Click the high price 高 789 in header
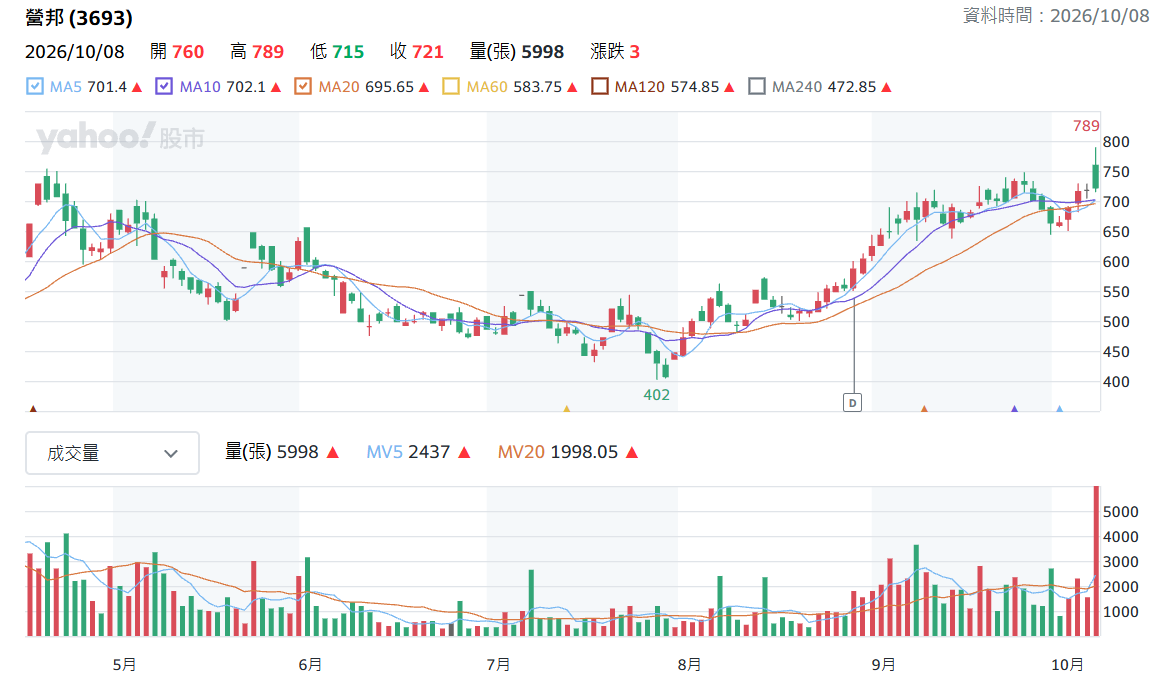1166x690 pixels. 257,51
